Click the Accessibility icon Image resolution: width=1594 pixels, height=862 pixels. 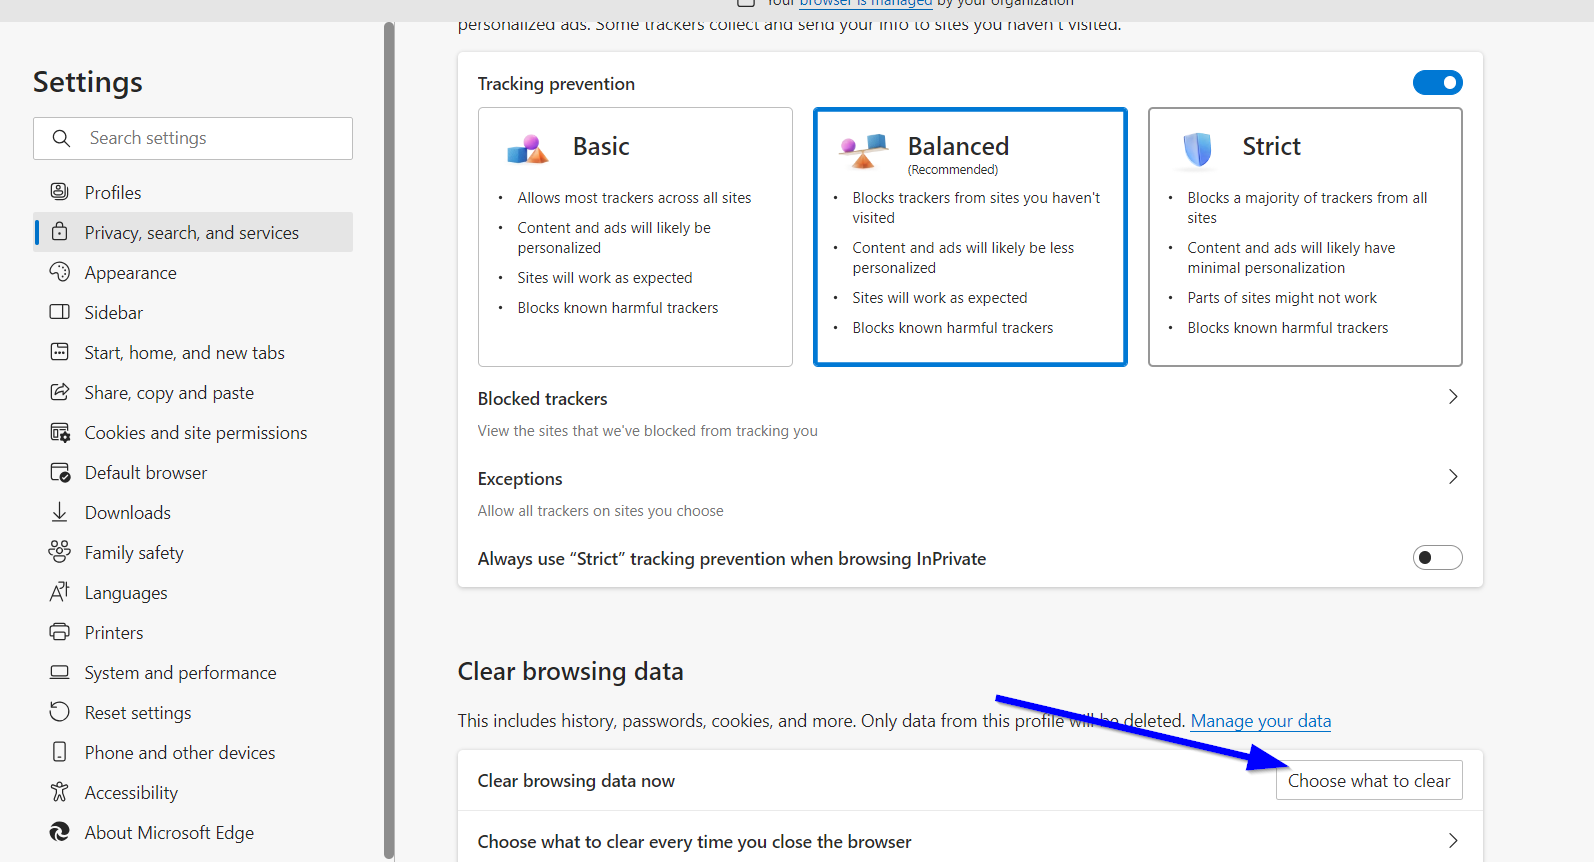tap(60, 792)
